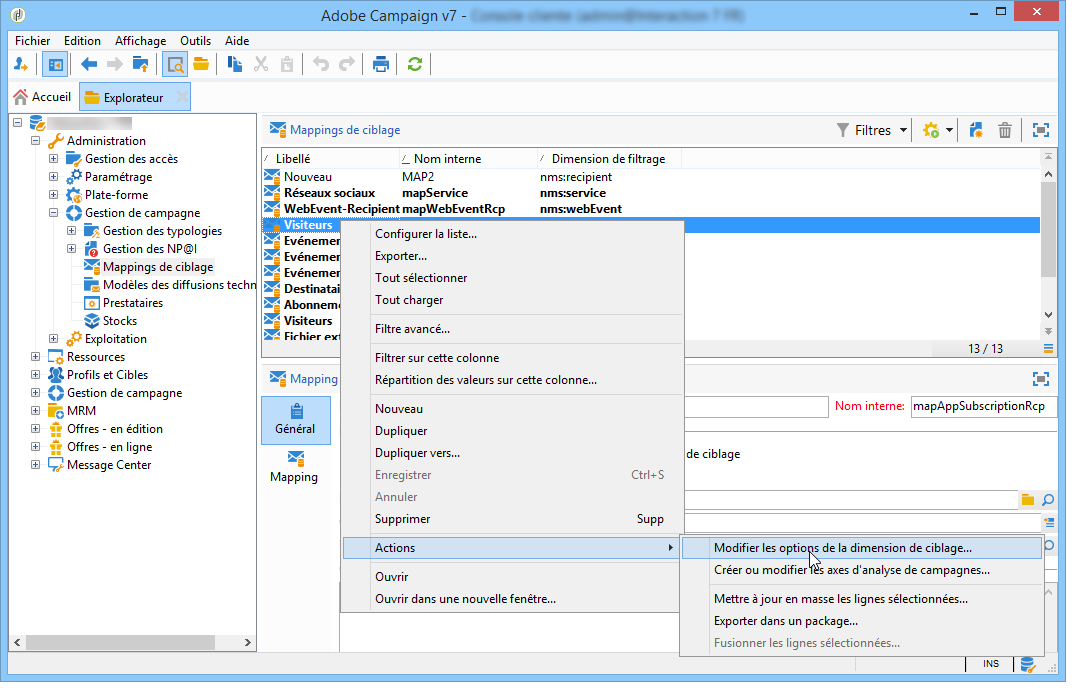Click the green refresh icon
Screen dimensions: 1081x699
click(x=414, y=65)
